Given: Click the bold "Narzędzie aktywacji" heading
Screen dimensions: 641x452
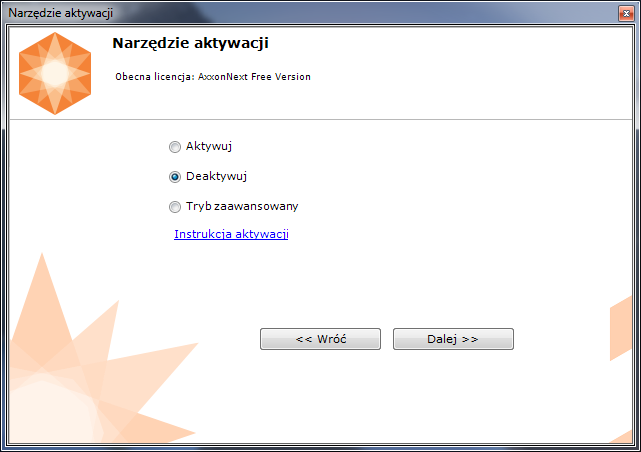Looking at the screenshot, I should 190,43.
